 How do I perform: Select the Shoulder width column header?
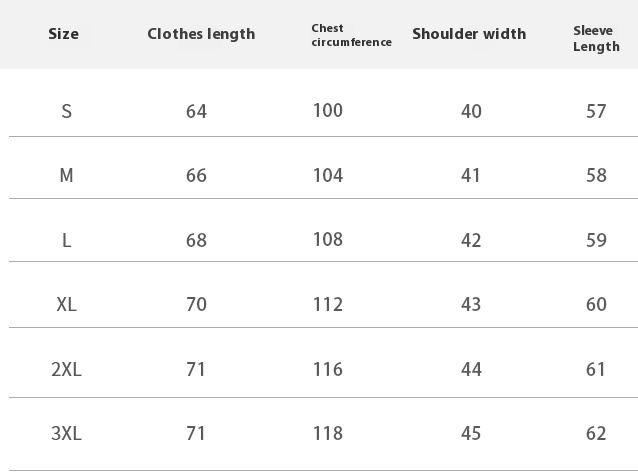click(469, 34)
